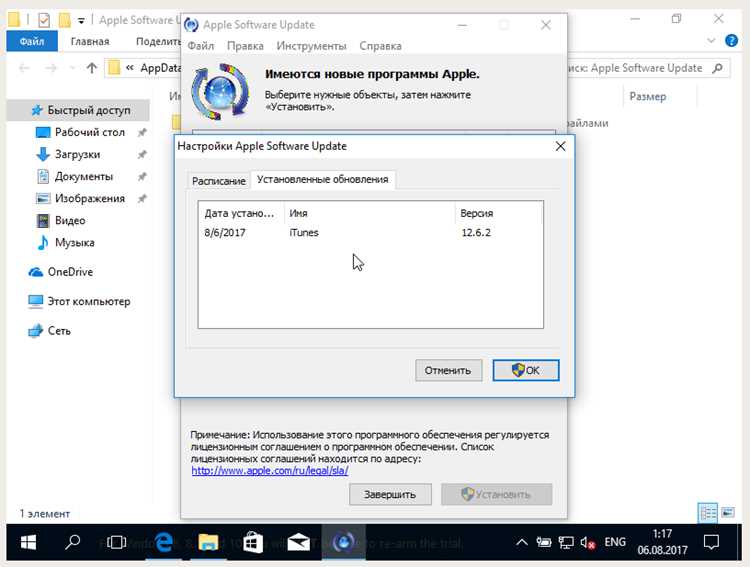
Task: Click Properties checkmark icon in Explorer title bar
Action: coord(44,20)
